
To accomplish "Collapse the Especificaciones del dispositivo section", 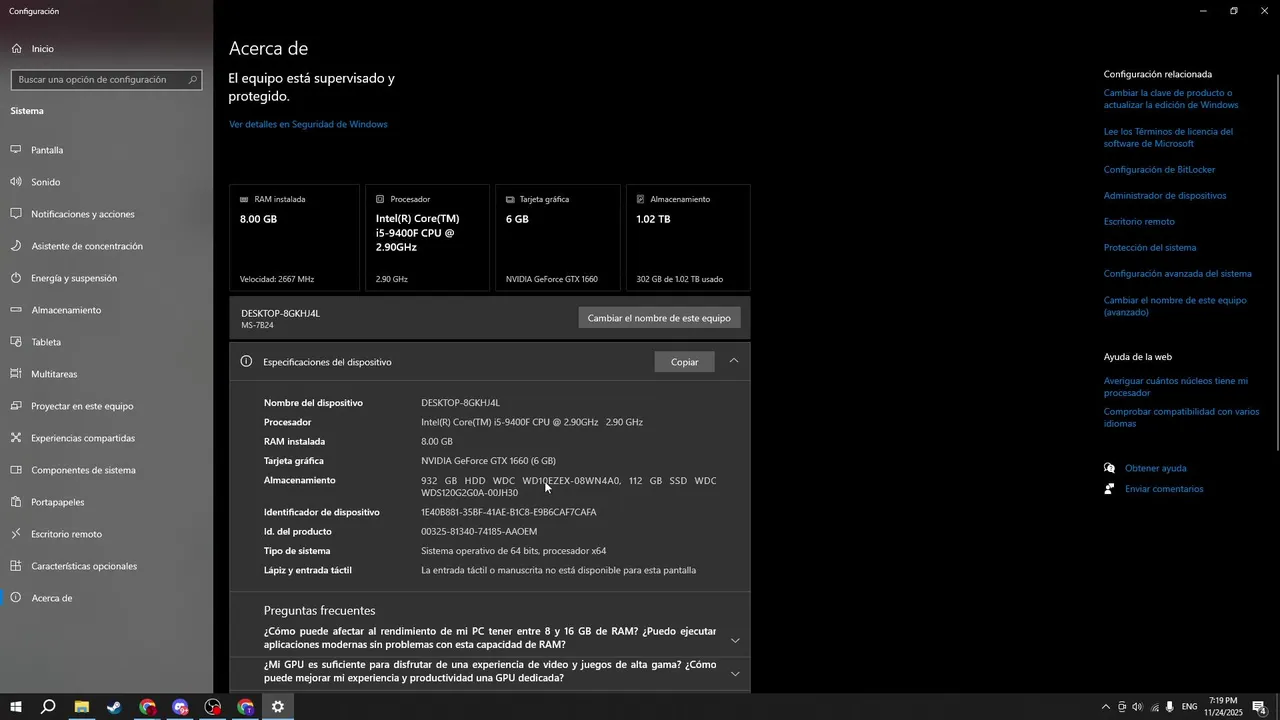I will click(x=734, y=361).
